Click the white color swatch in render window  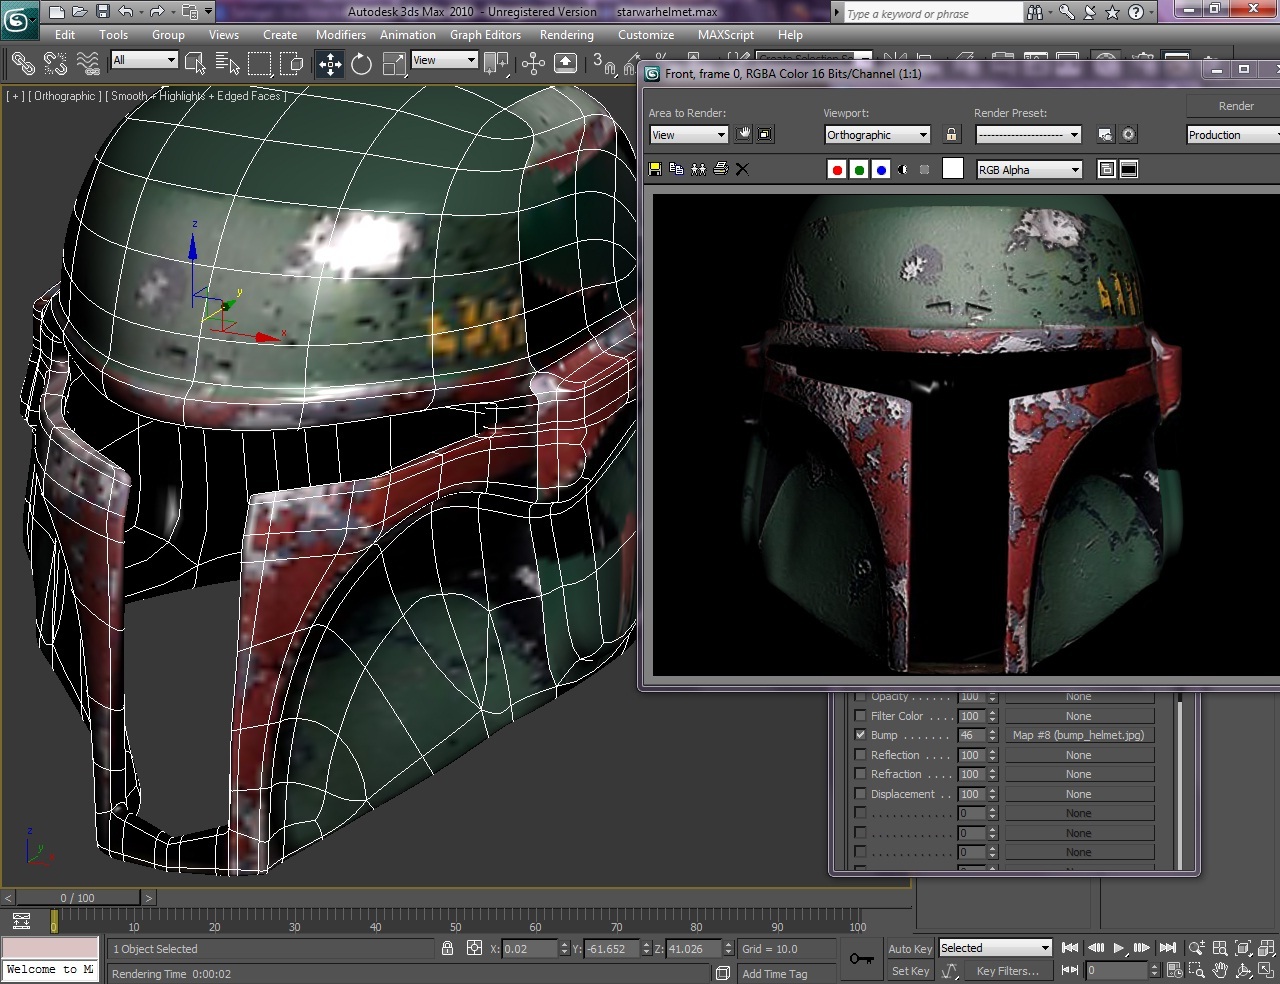tap(953, 169)
